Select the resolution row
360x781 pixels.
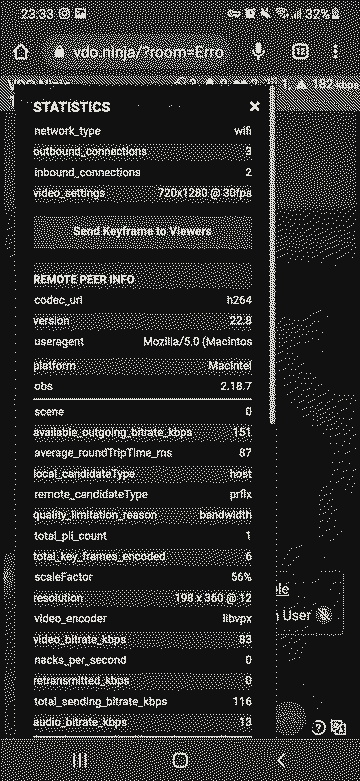coord(142,598)
